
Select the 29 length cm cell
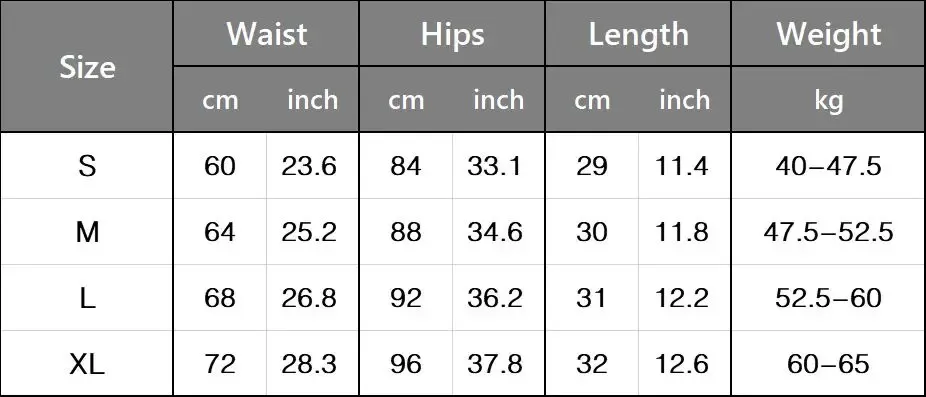click(x=591, y=166)
